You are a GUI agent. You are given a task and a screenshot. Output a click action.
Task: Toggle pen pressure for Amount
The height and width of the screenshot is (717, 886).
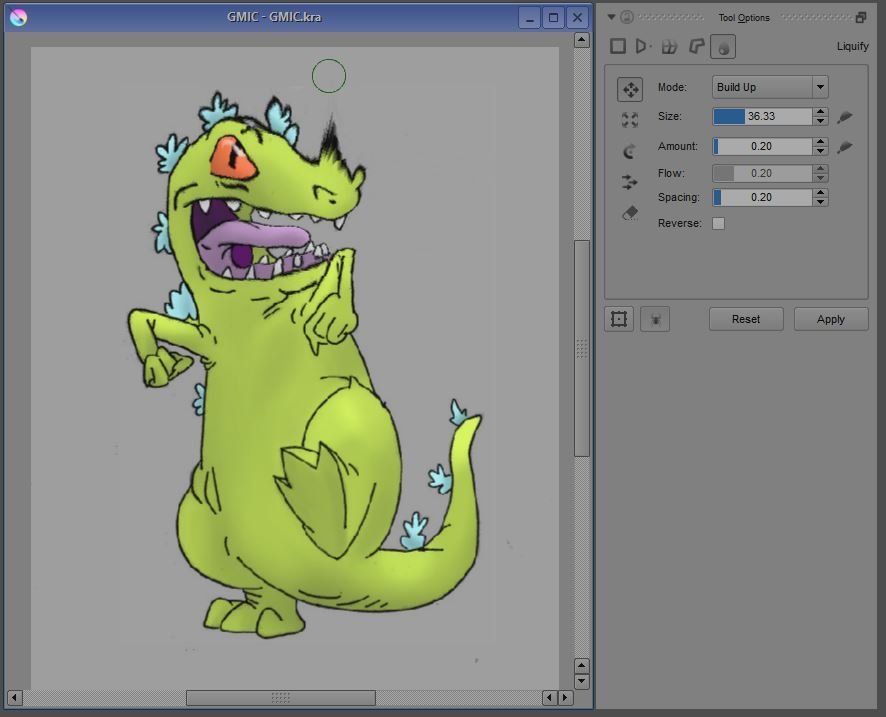[x=845, y=147]
